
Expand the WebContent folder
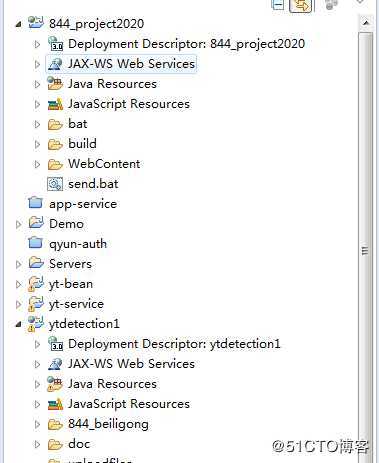pos(37,164)
